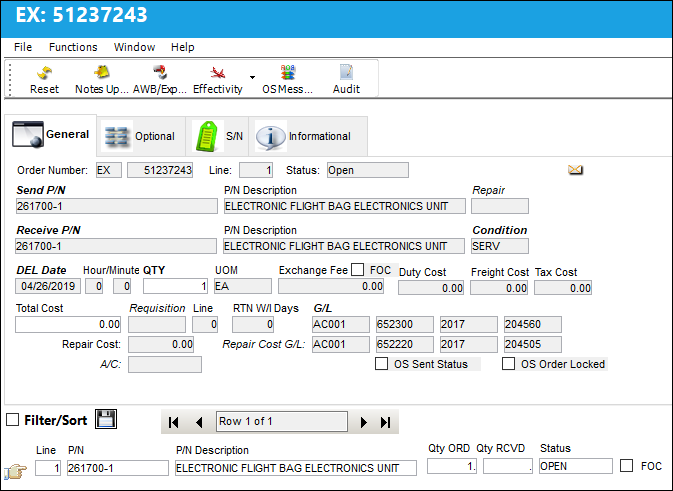Open the Informational tab
The height and width of the screenshot is (491, 673).
(x=308, y=136)
